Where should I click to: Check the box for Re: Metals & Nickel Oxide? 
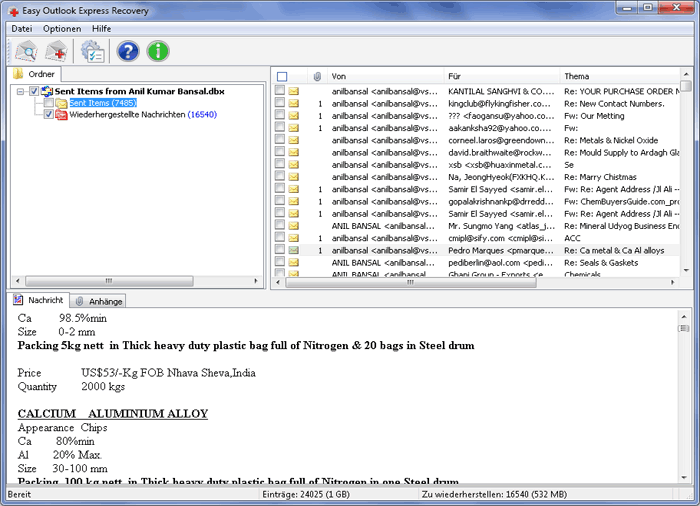[x=280, y=139]
